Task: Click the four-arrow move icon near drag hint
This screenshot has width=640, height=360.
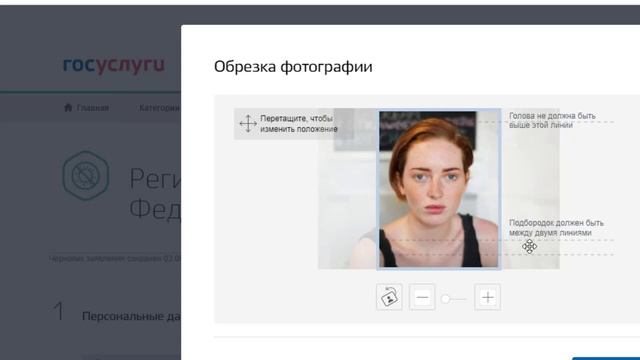Action: 248,124
